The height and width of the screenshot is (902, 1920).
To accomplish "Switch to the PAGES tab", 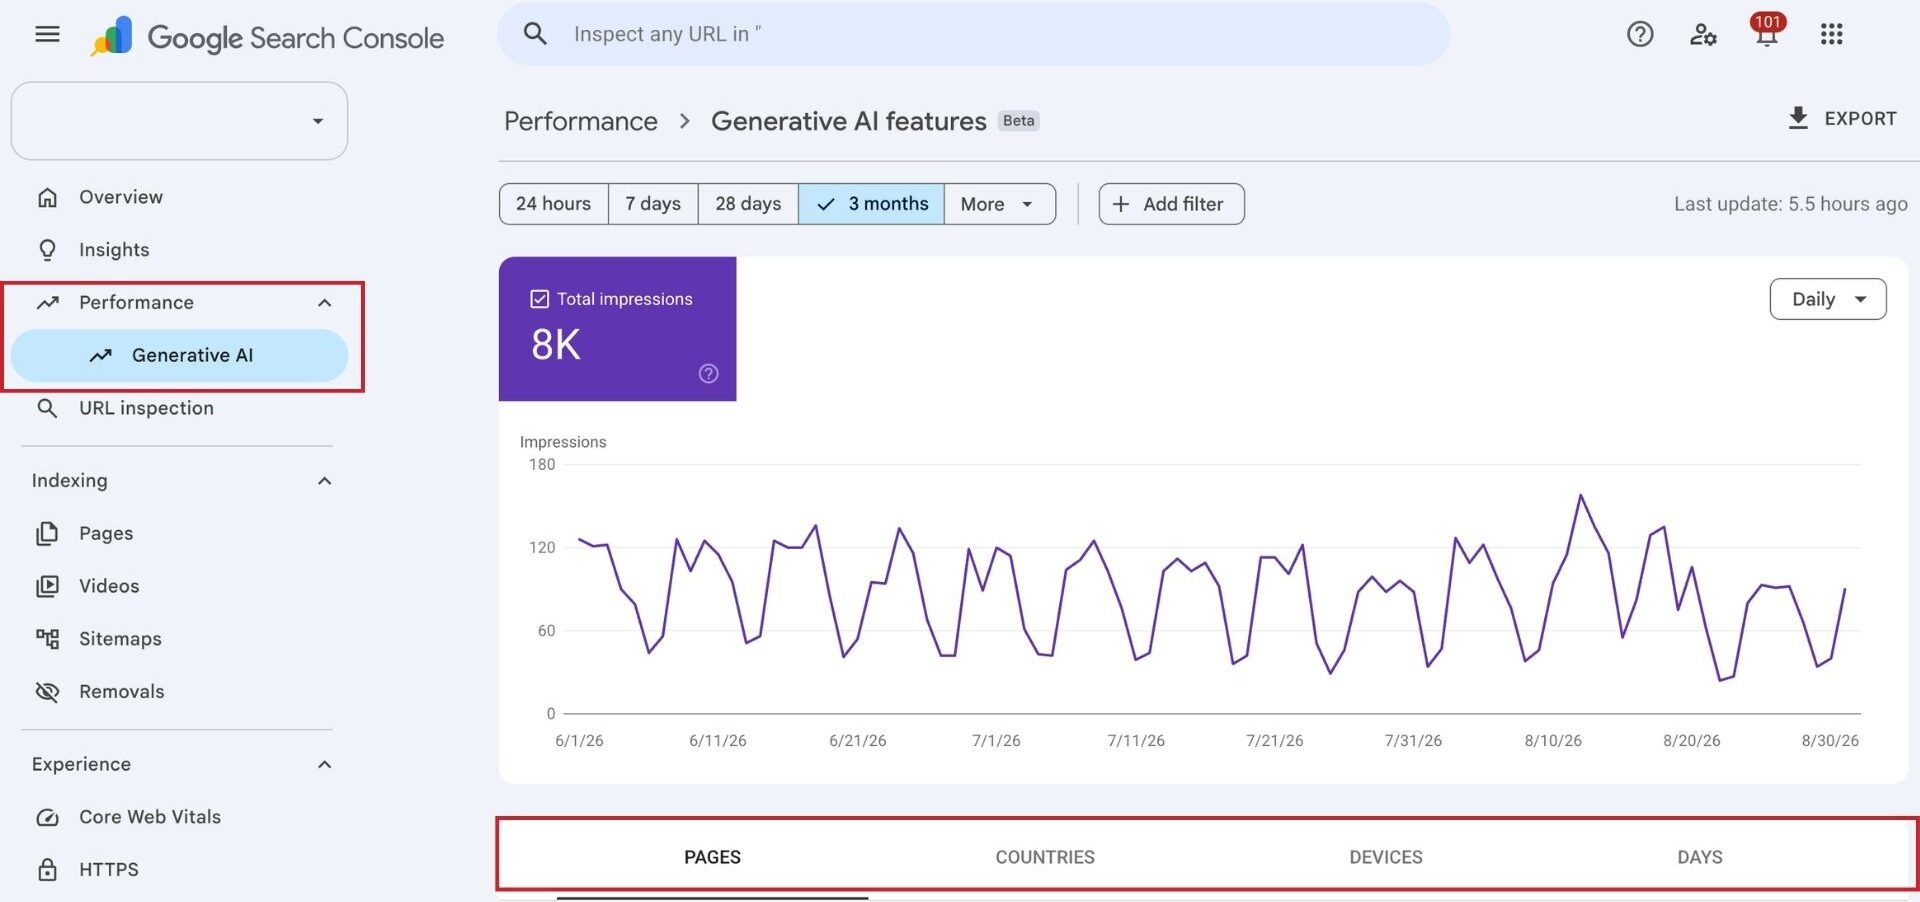I will point(712,857).
